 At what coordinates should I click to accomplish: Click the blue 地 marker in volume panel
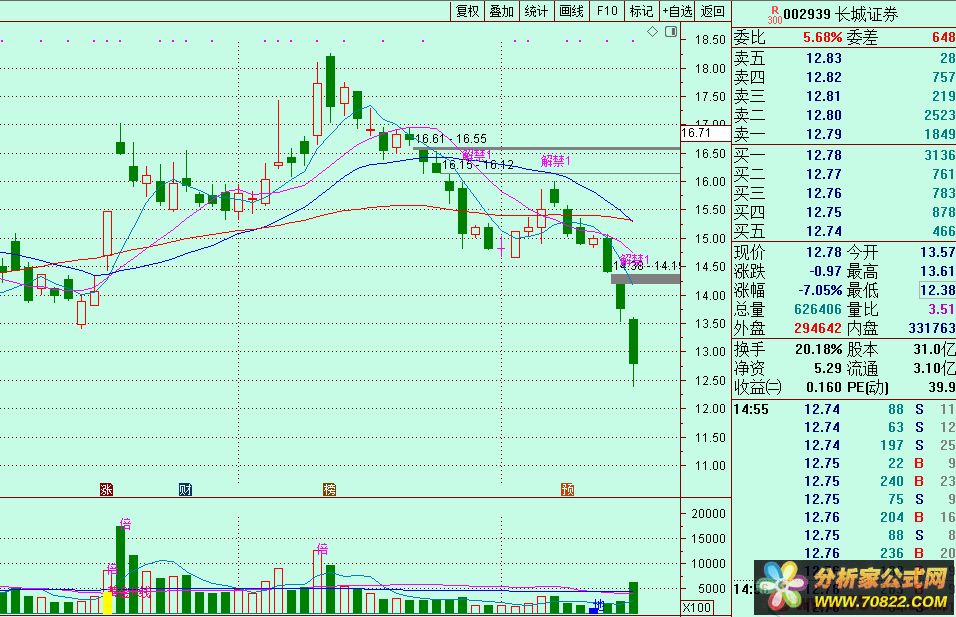coord(597,607)
